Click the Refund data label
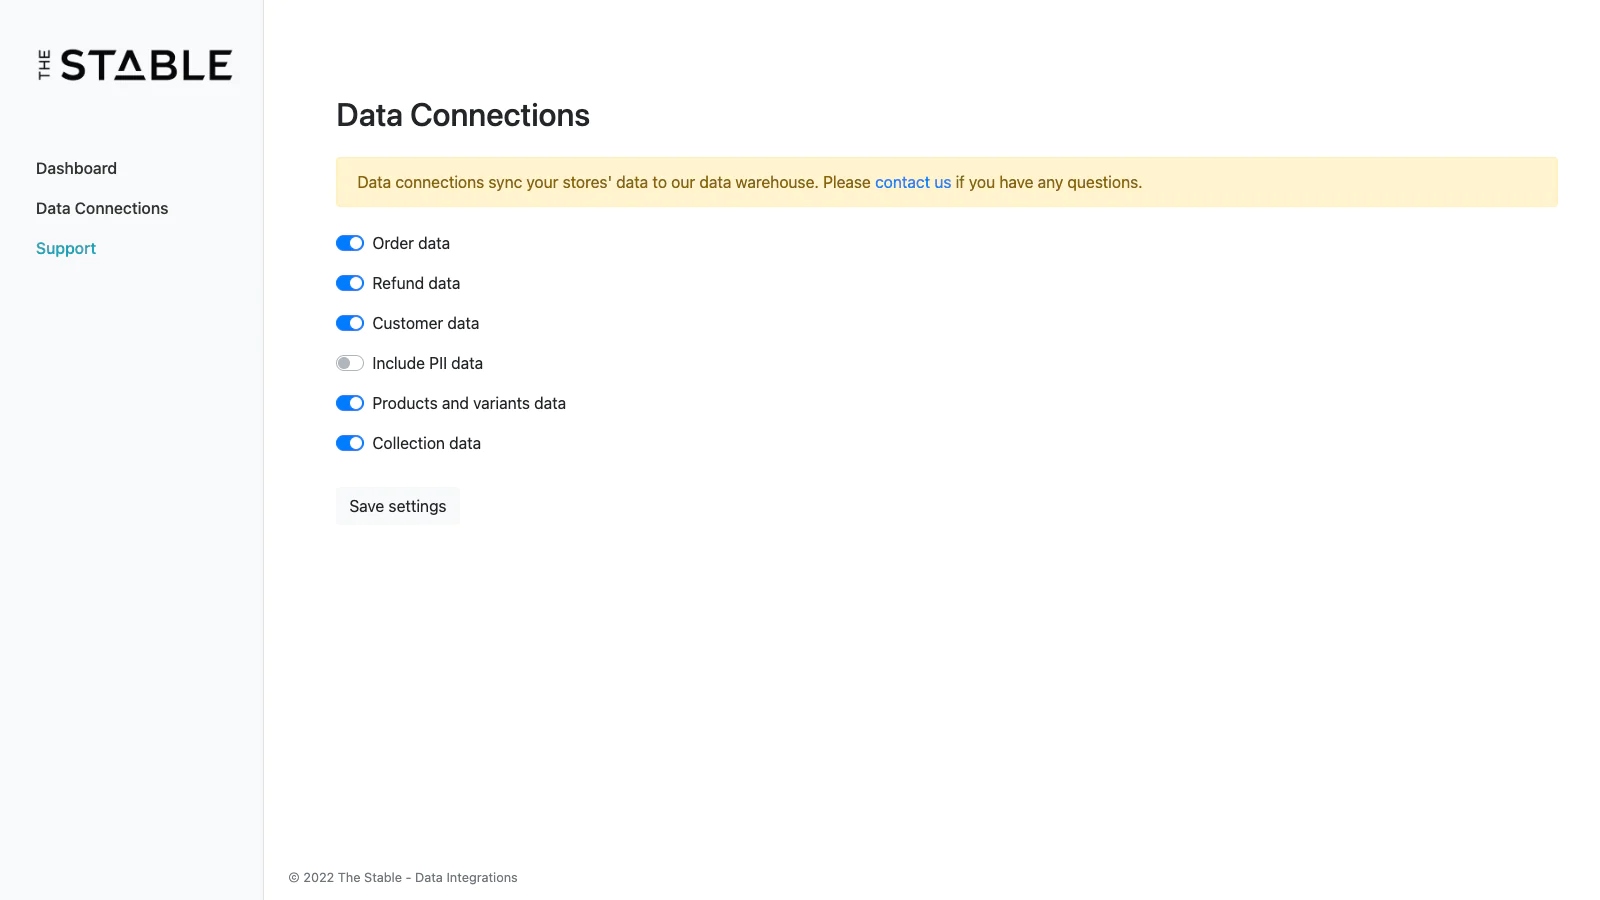1600x900 pixels. [x=416, y=283]
